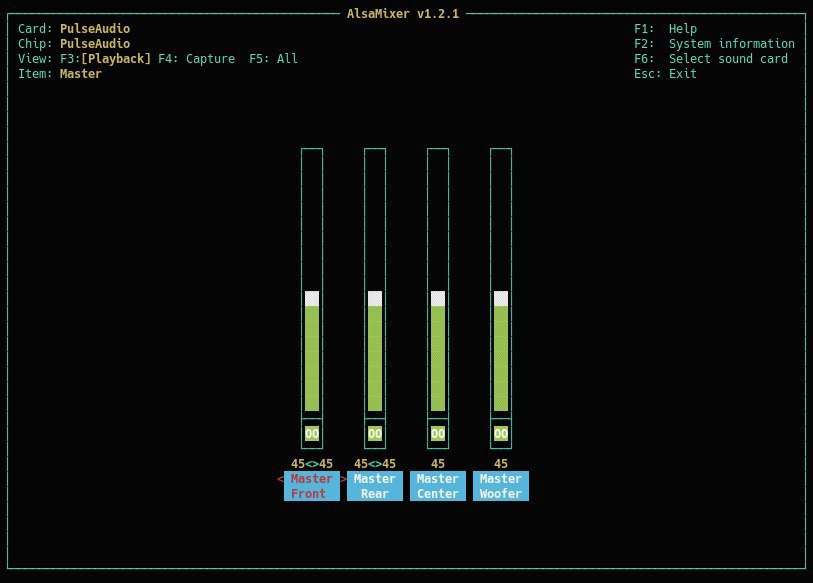813x583 pixels.
Task: Select the Master Woofer channel label
Action: pos(501,486)
